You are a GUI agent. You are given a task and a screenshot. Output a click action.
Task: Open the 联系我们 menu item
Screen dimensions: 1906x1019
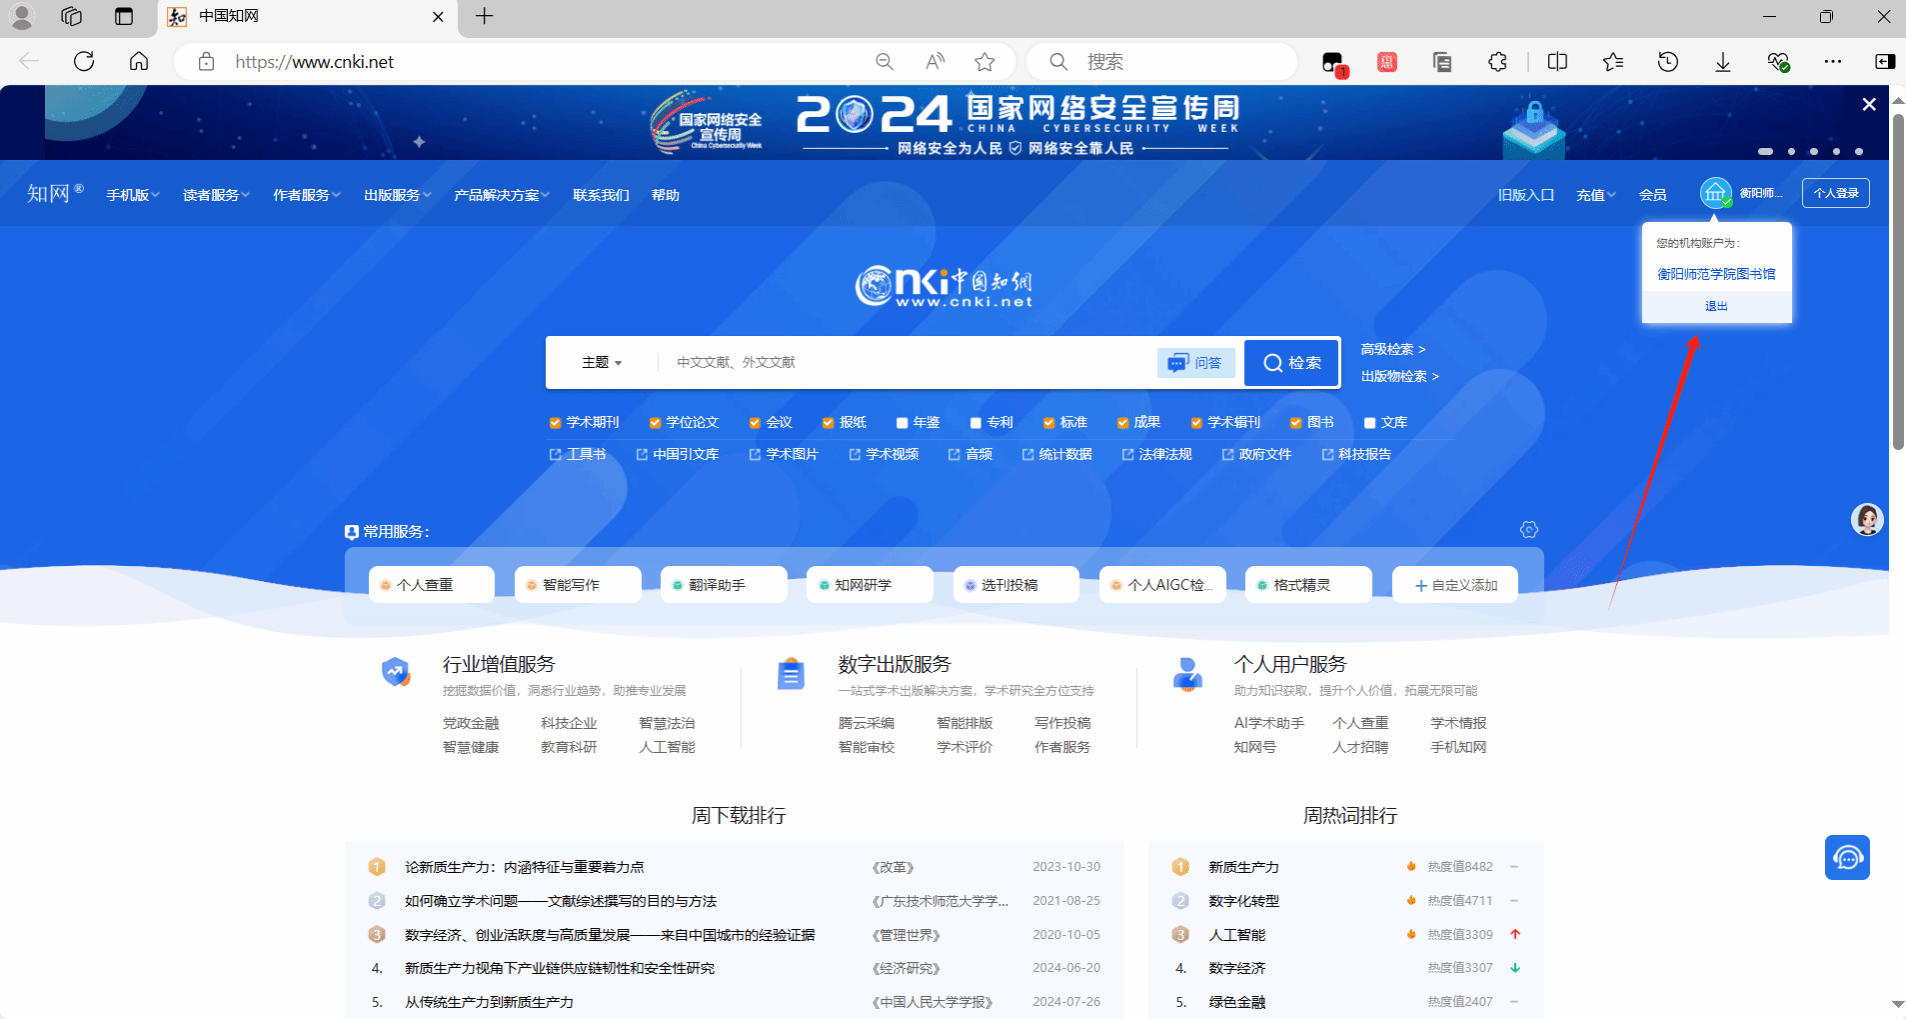(x=600, y=195)
